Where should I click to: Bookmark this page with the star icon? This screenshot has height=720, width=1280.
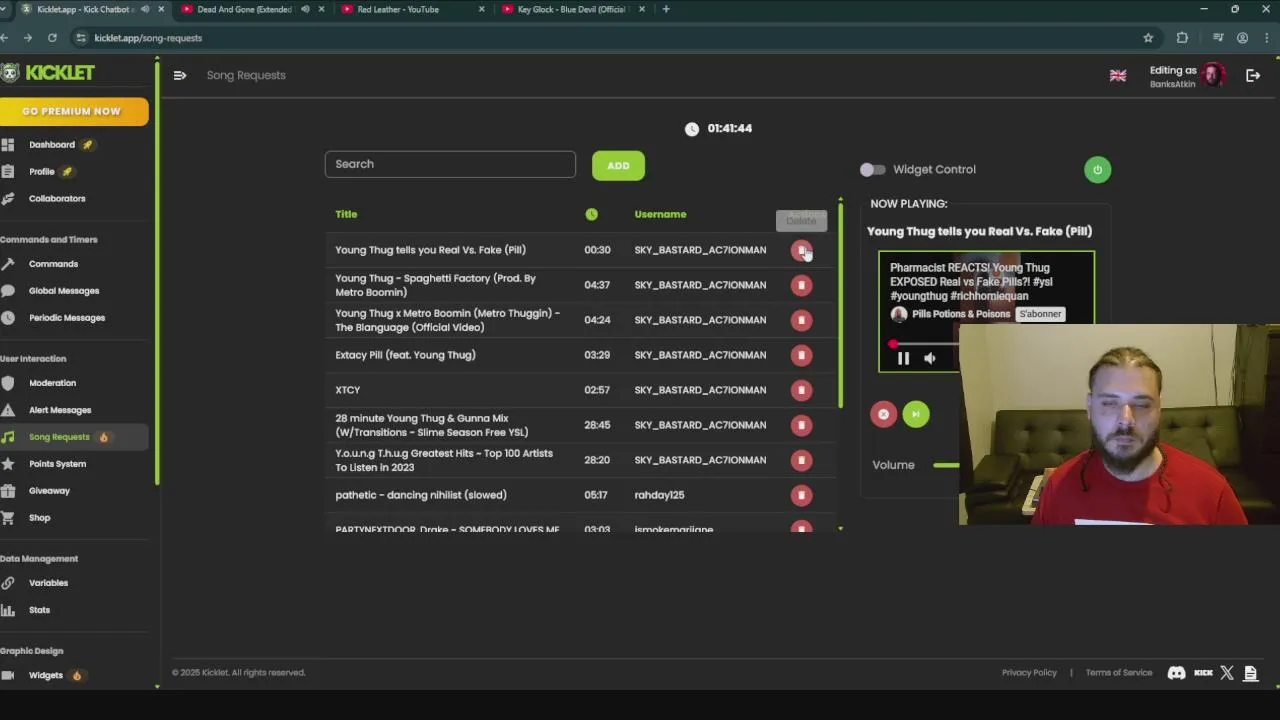coord(1148,38)
